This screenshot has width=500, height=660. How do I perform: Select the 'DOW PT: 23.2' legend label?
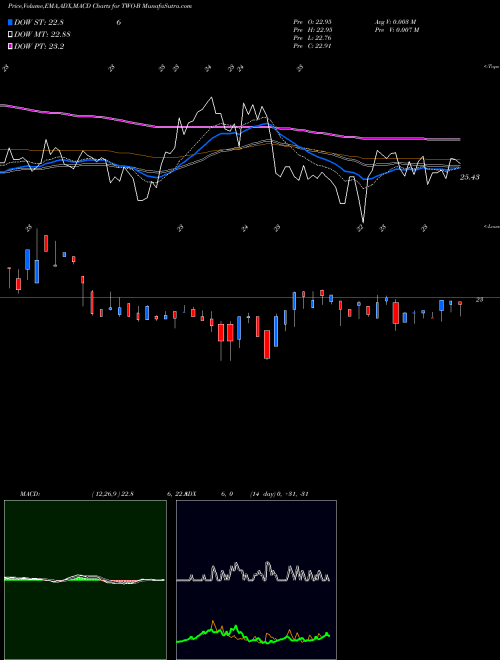point(39,47)
